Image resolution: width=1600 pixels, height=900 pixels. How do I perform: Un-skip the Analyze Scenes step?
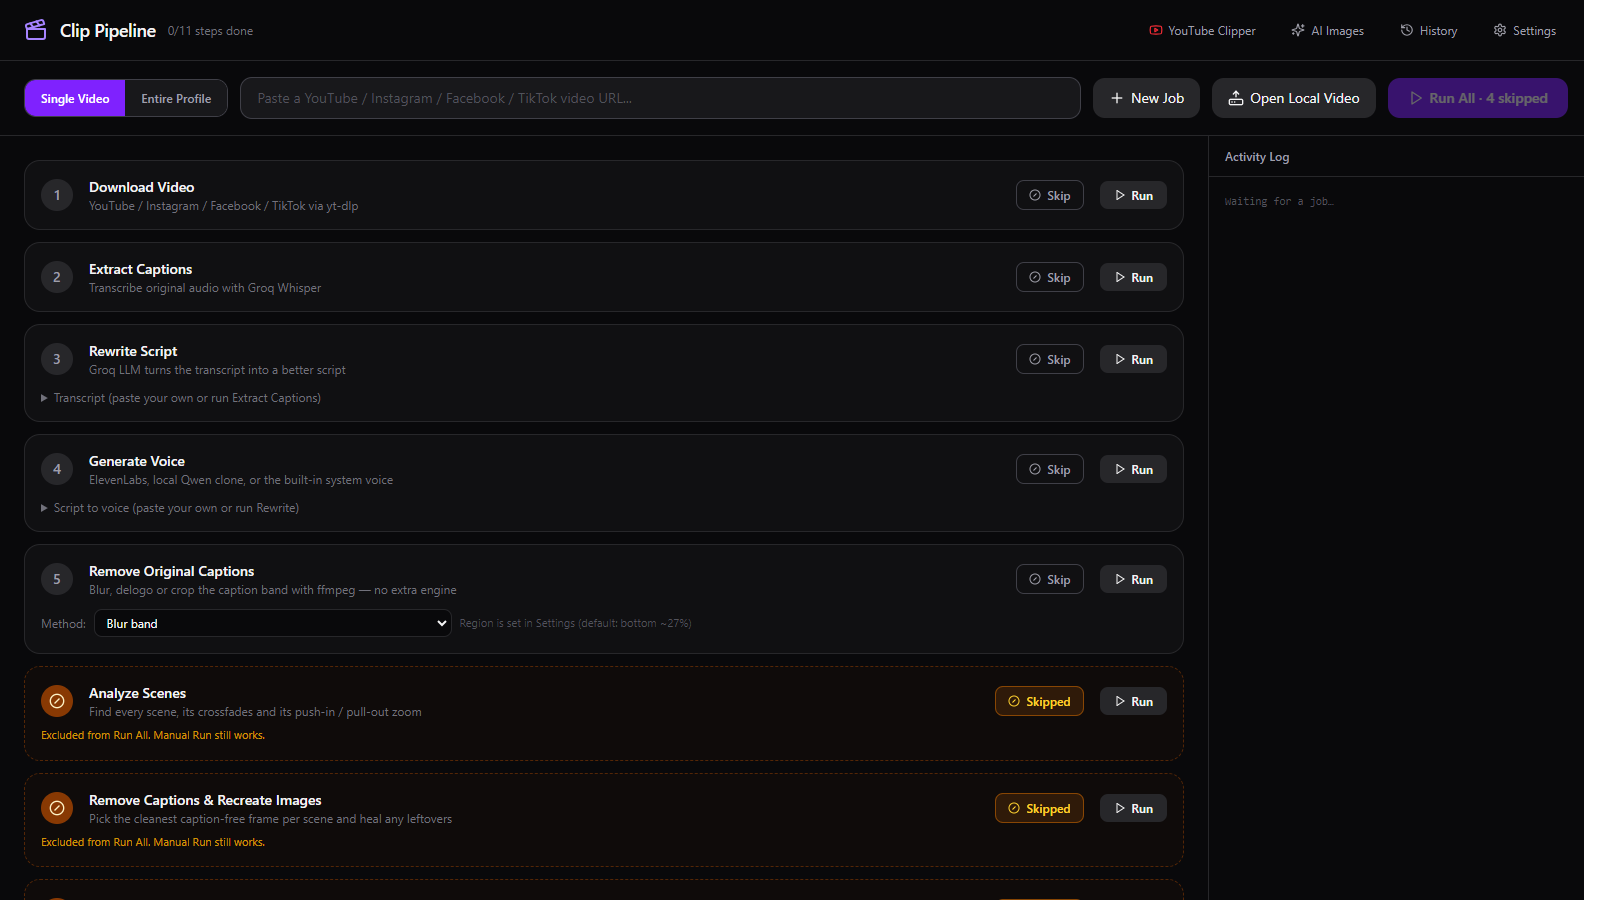coord(1039,701)
